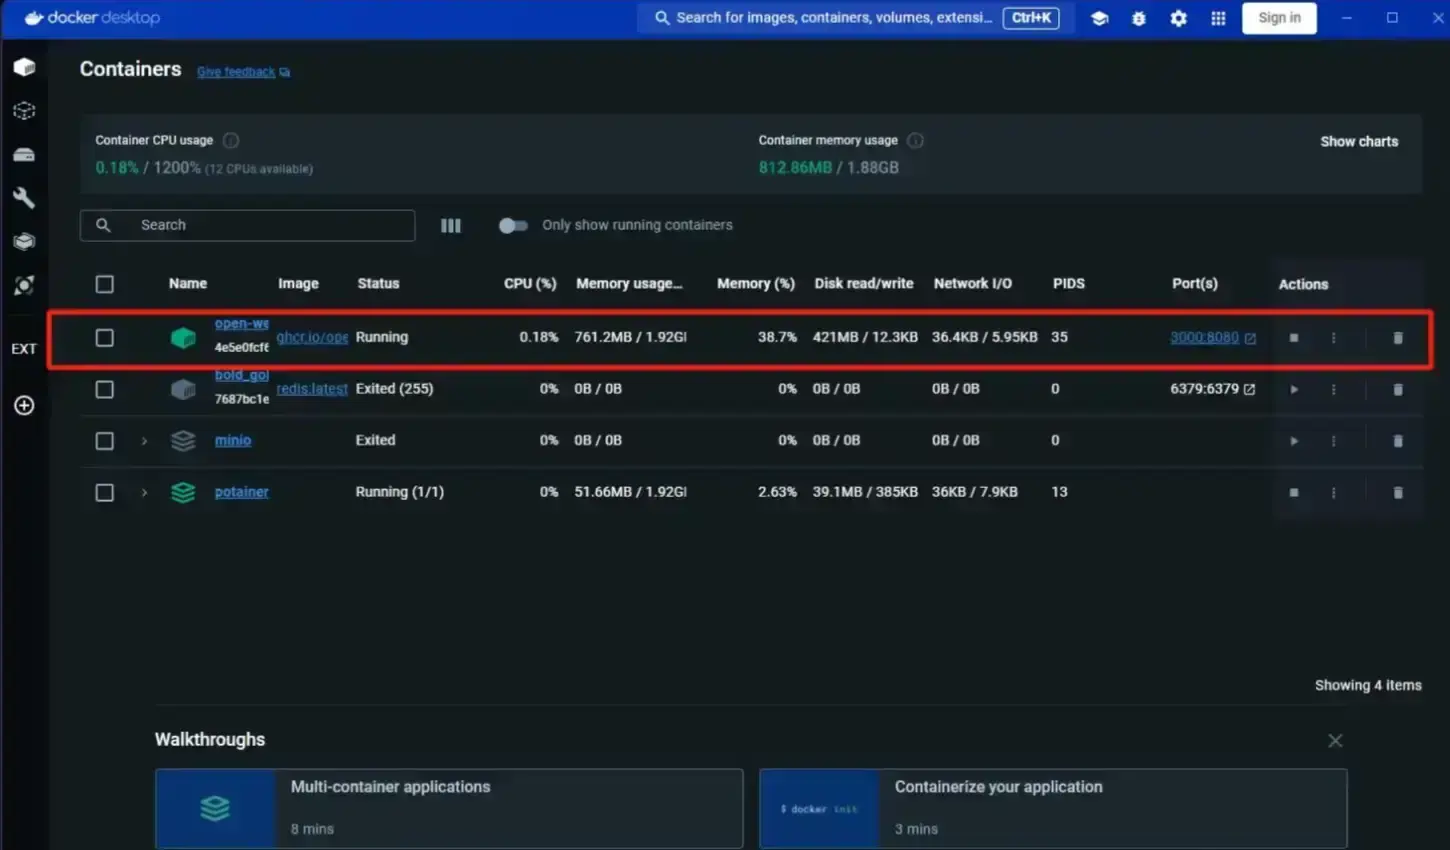
Task: Click the Add Extensions plus icon
Action: click(24, 405)
